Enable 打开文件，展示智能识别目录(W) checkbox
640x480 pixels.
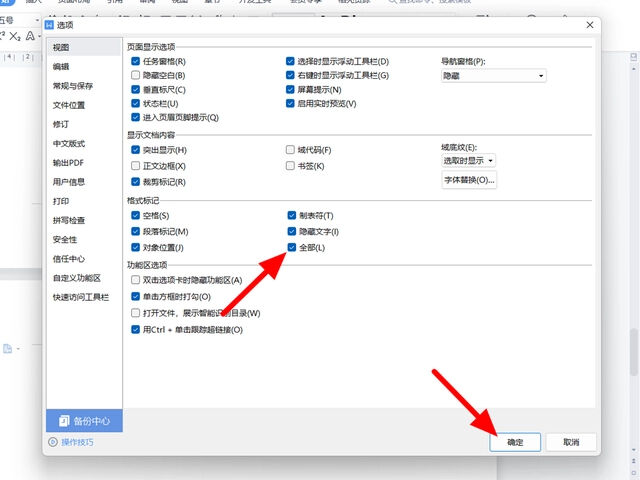[x=136, y=313]
